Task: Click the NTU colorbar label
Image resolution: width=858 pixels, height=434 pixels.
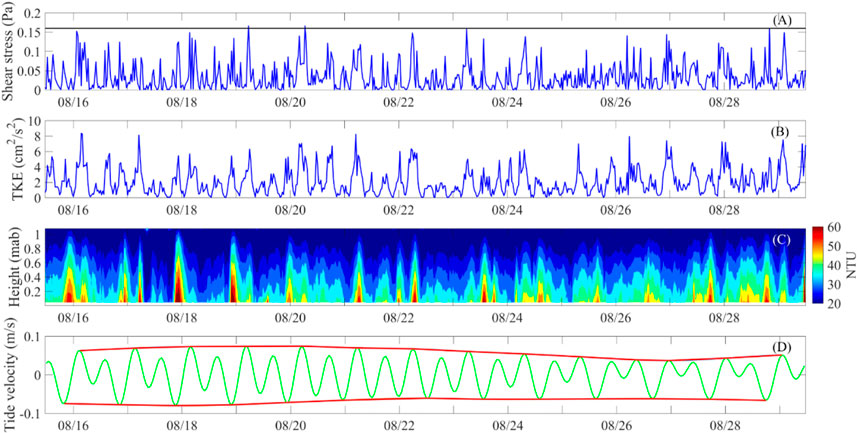Action: coord(850,264)
